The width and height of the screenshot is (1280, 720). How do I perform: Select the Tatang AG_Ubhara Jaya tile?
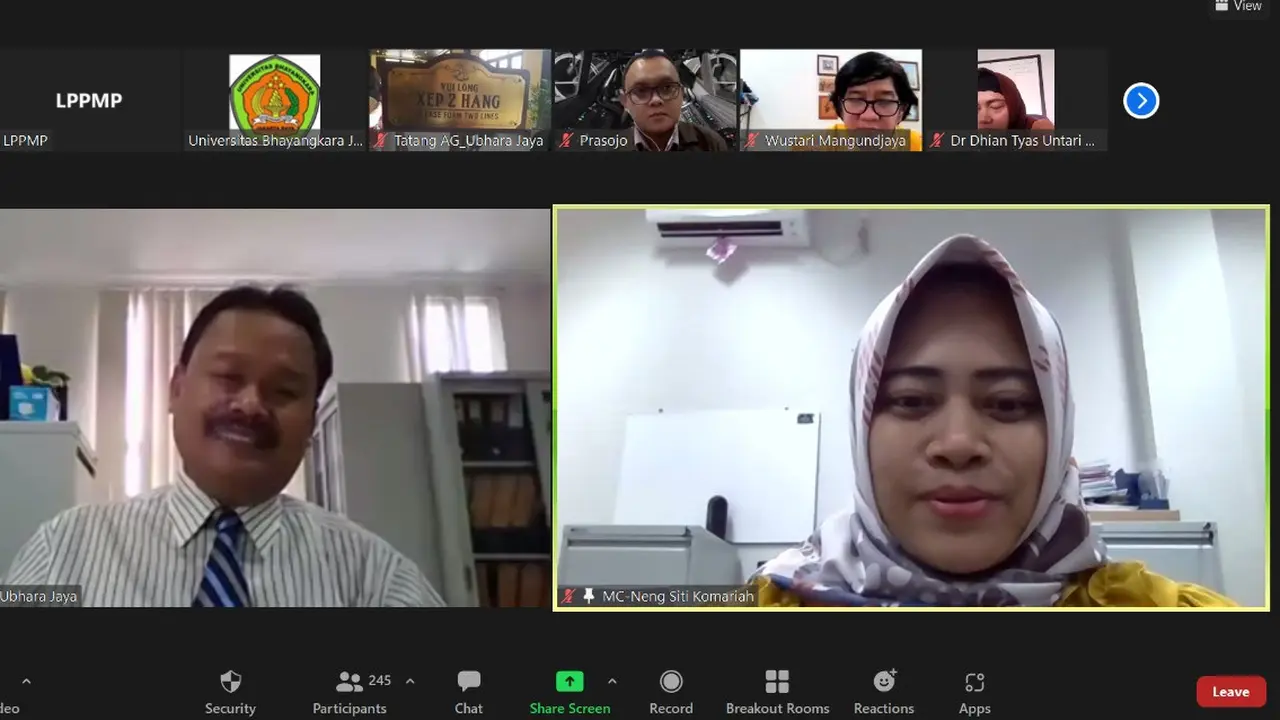[460, 100]
